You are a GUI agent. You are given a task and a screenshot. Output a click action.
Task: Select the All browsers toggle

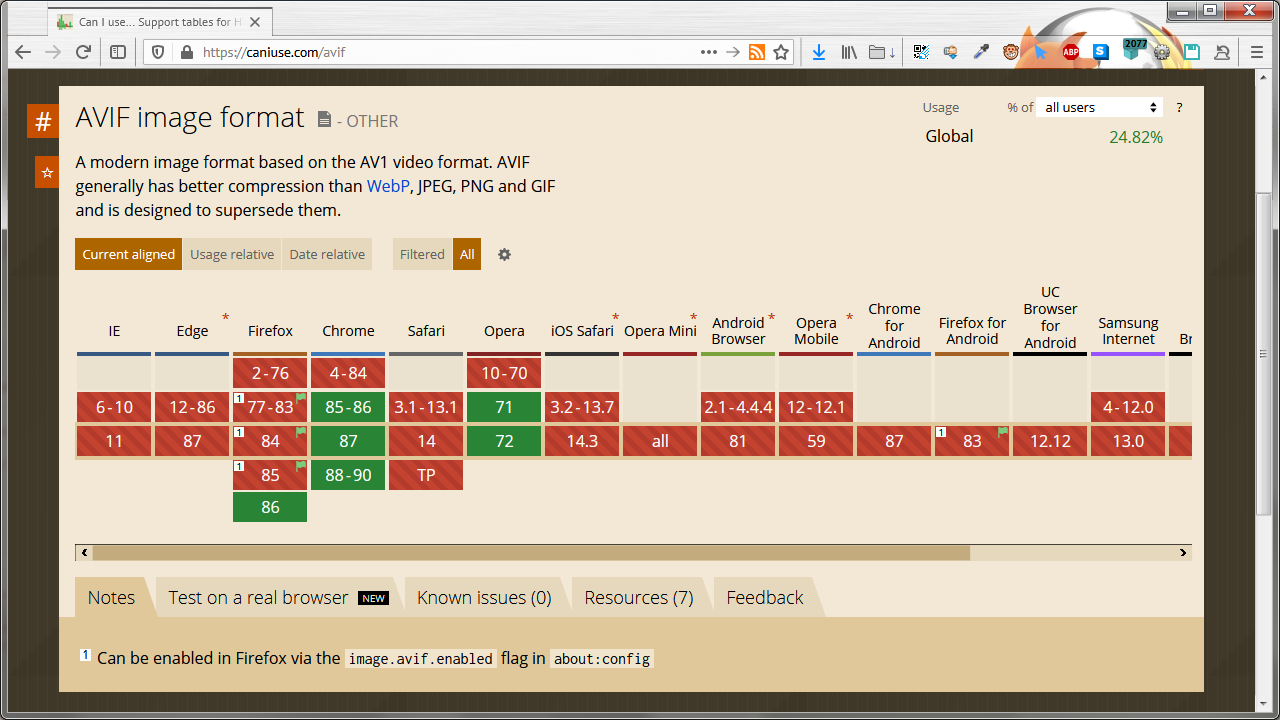coord(467,254)
